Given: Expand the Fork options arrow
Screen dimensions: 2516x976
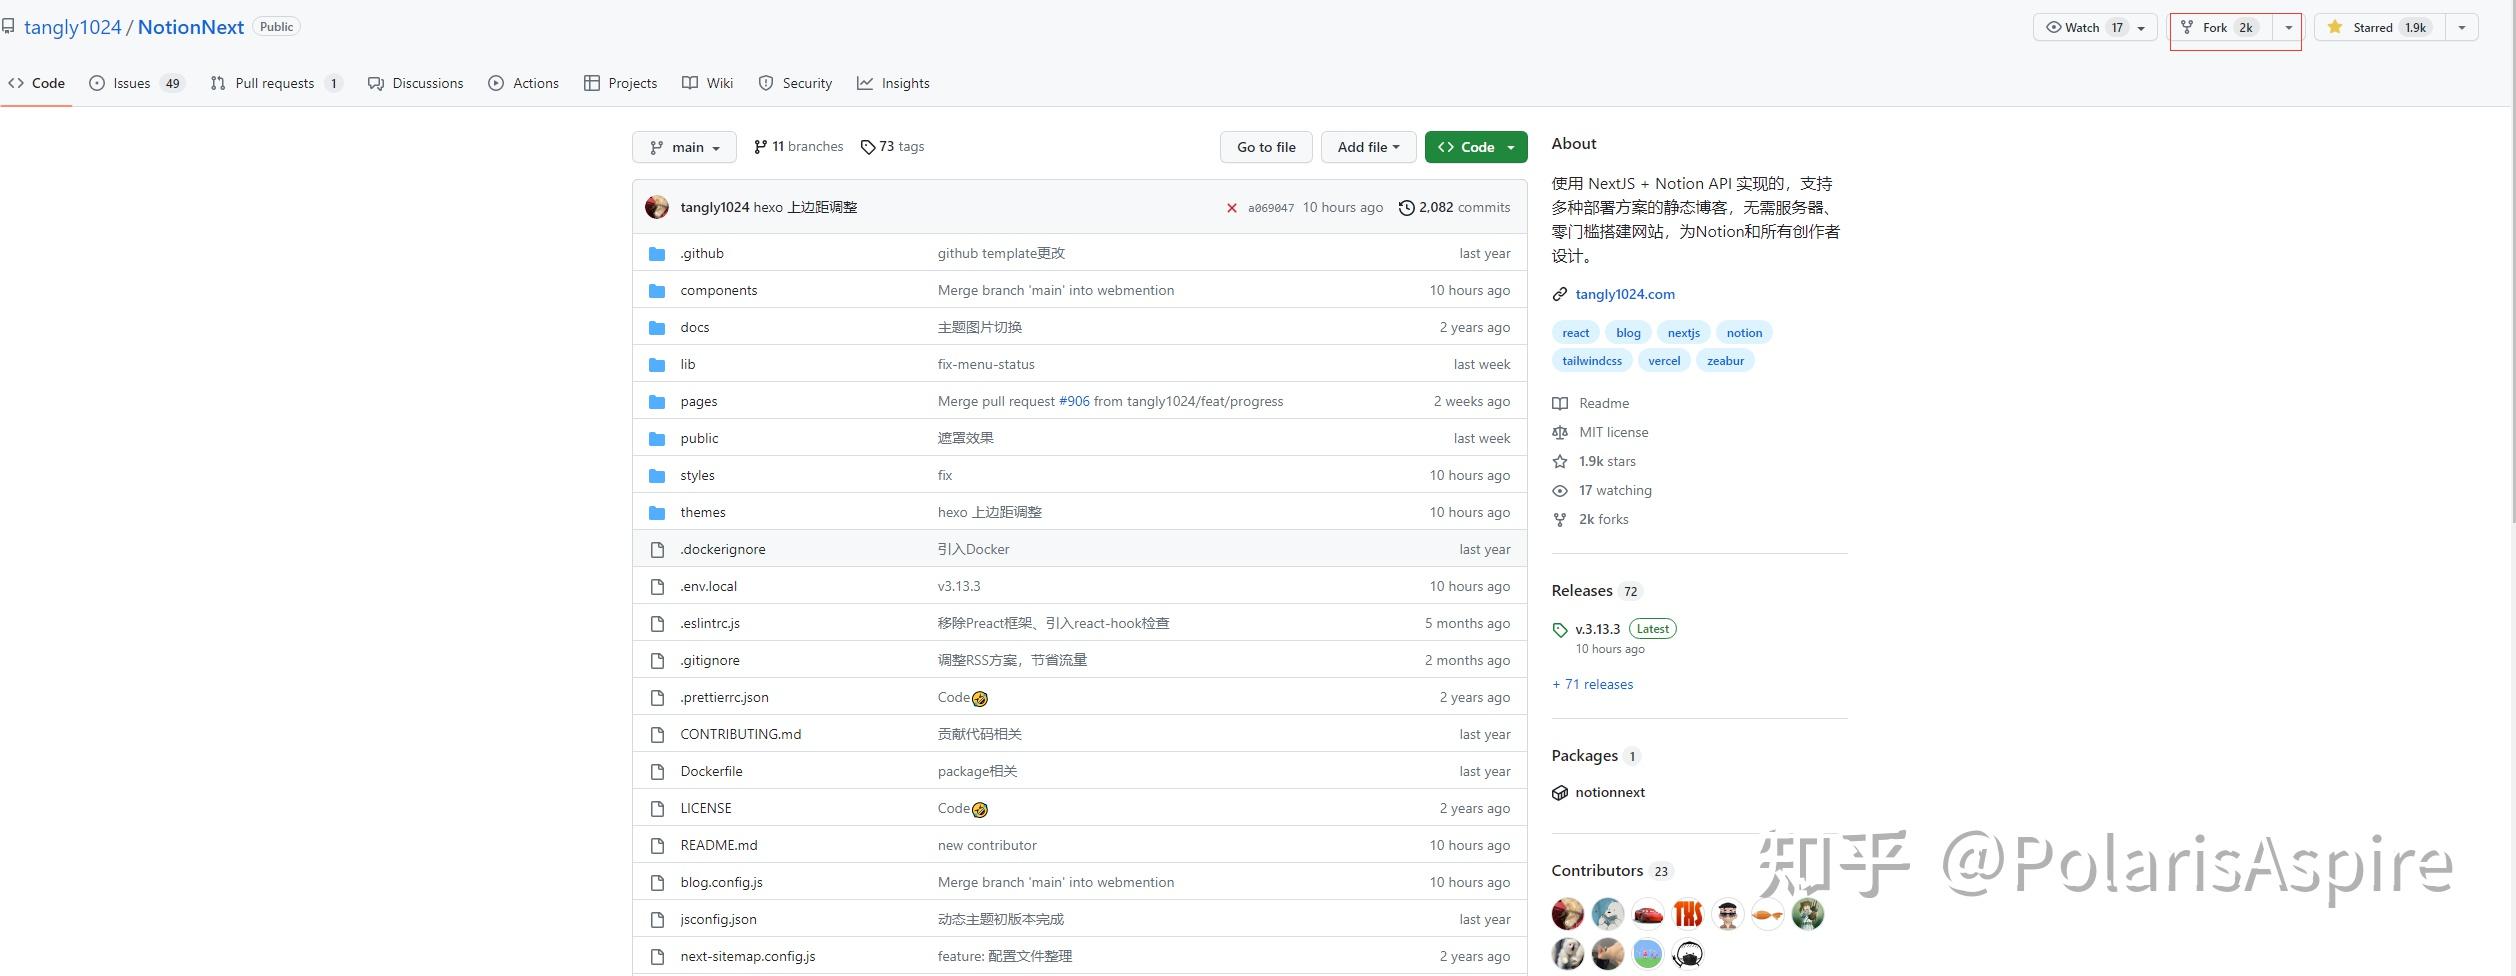Looking at the screenshot, I should pos(2289,28).
